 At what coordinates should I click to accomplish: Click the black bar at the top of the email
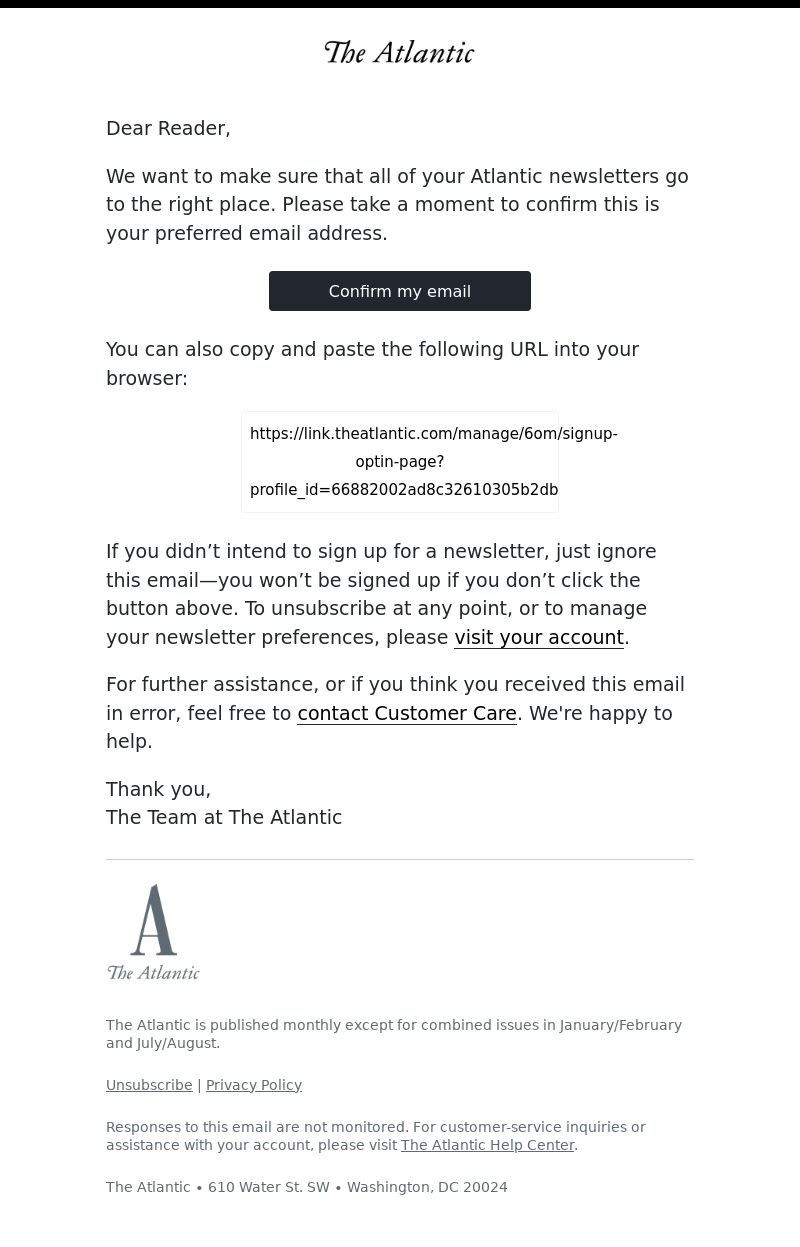click(400, 4)
